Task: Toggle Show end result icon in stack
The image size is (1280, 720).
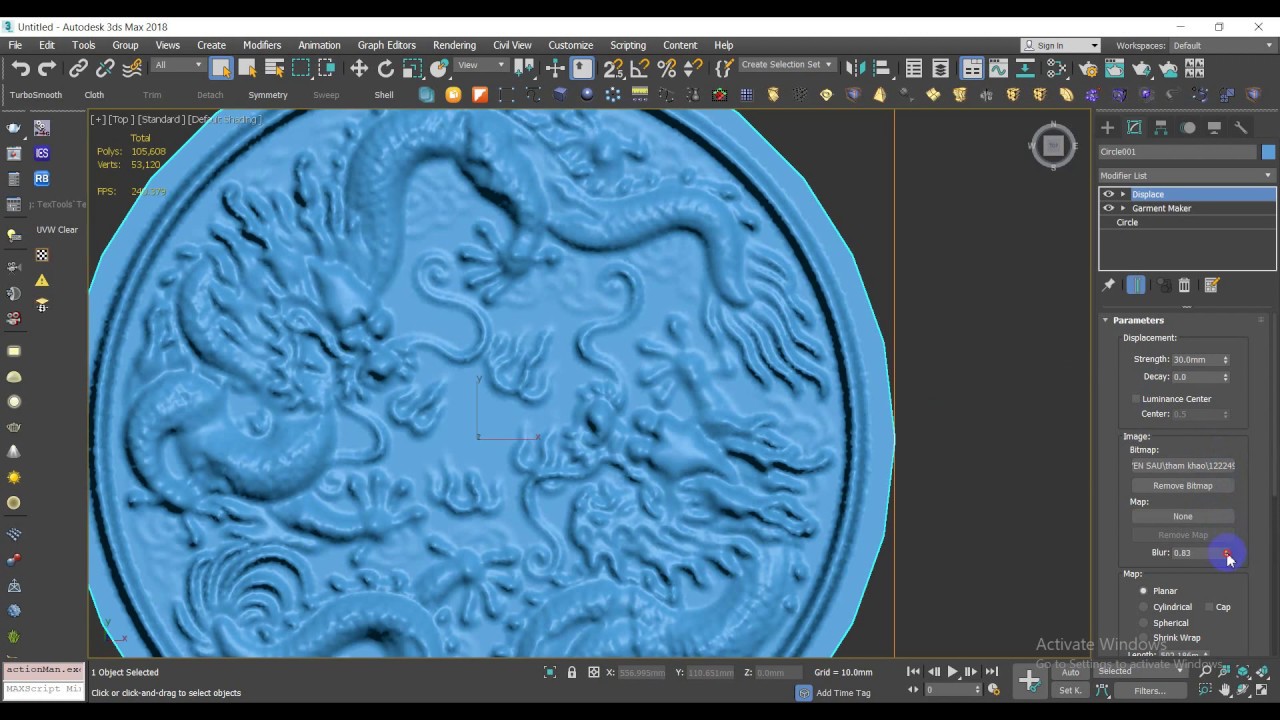Action: [1136, 285]
